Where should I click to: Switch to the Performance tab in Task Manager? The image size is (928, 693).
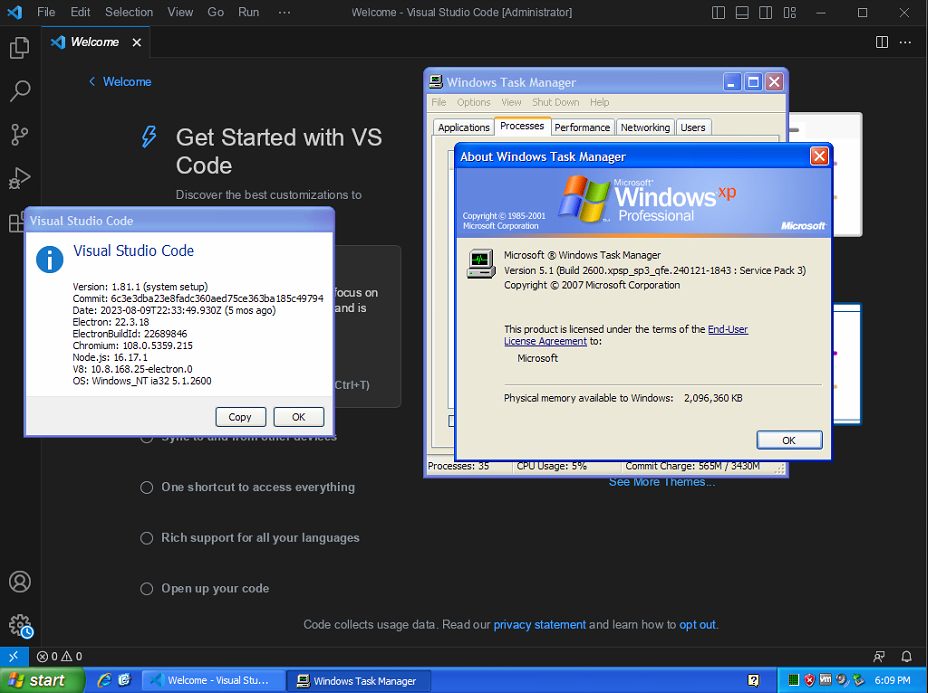pyautogui.click(x=582, y=127)
